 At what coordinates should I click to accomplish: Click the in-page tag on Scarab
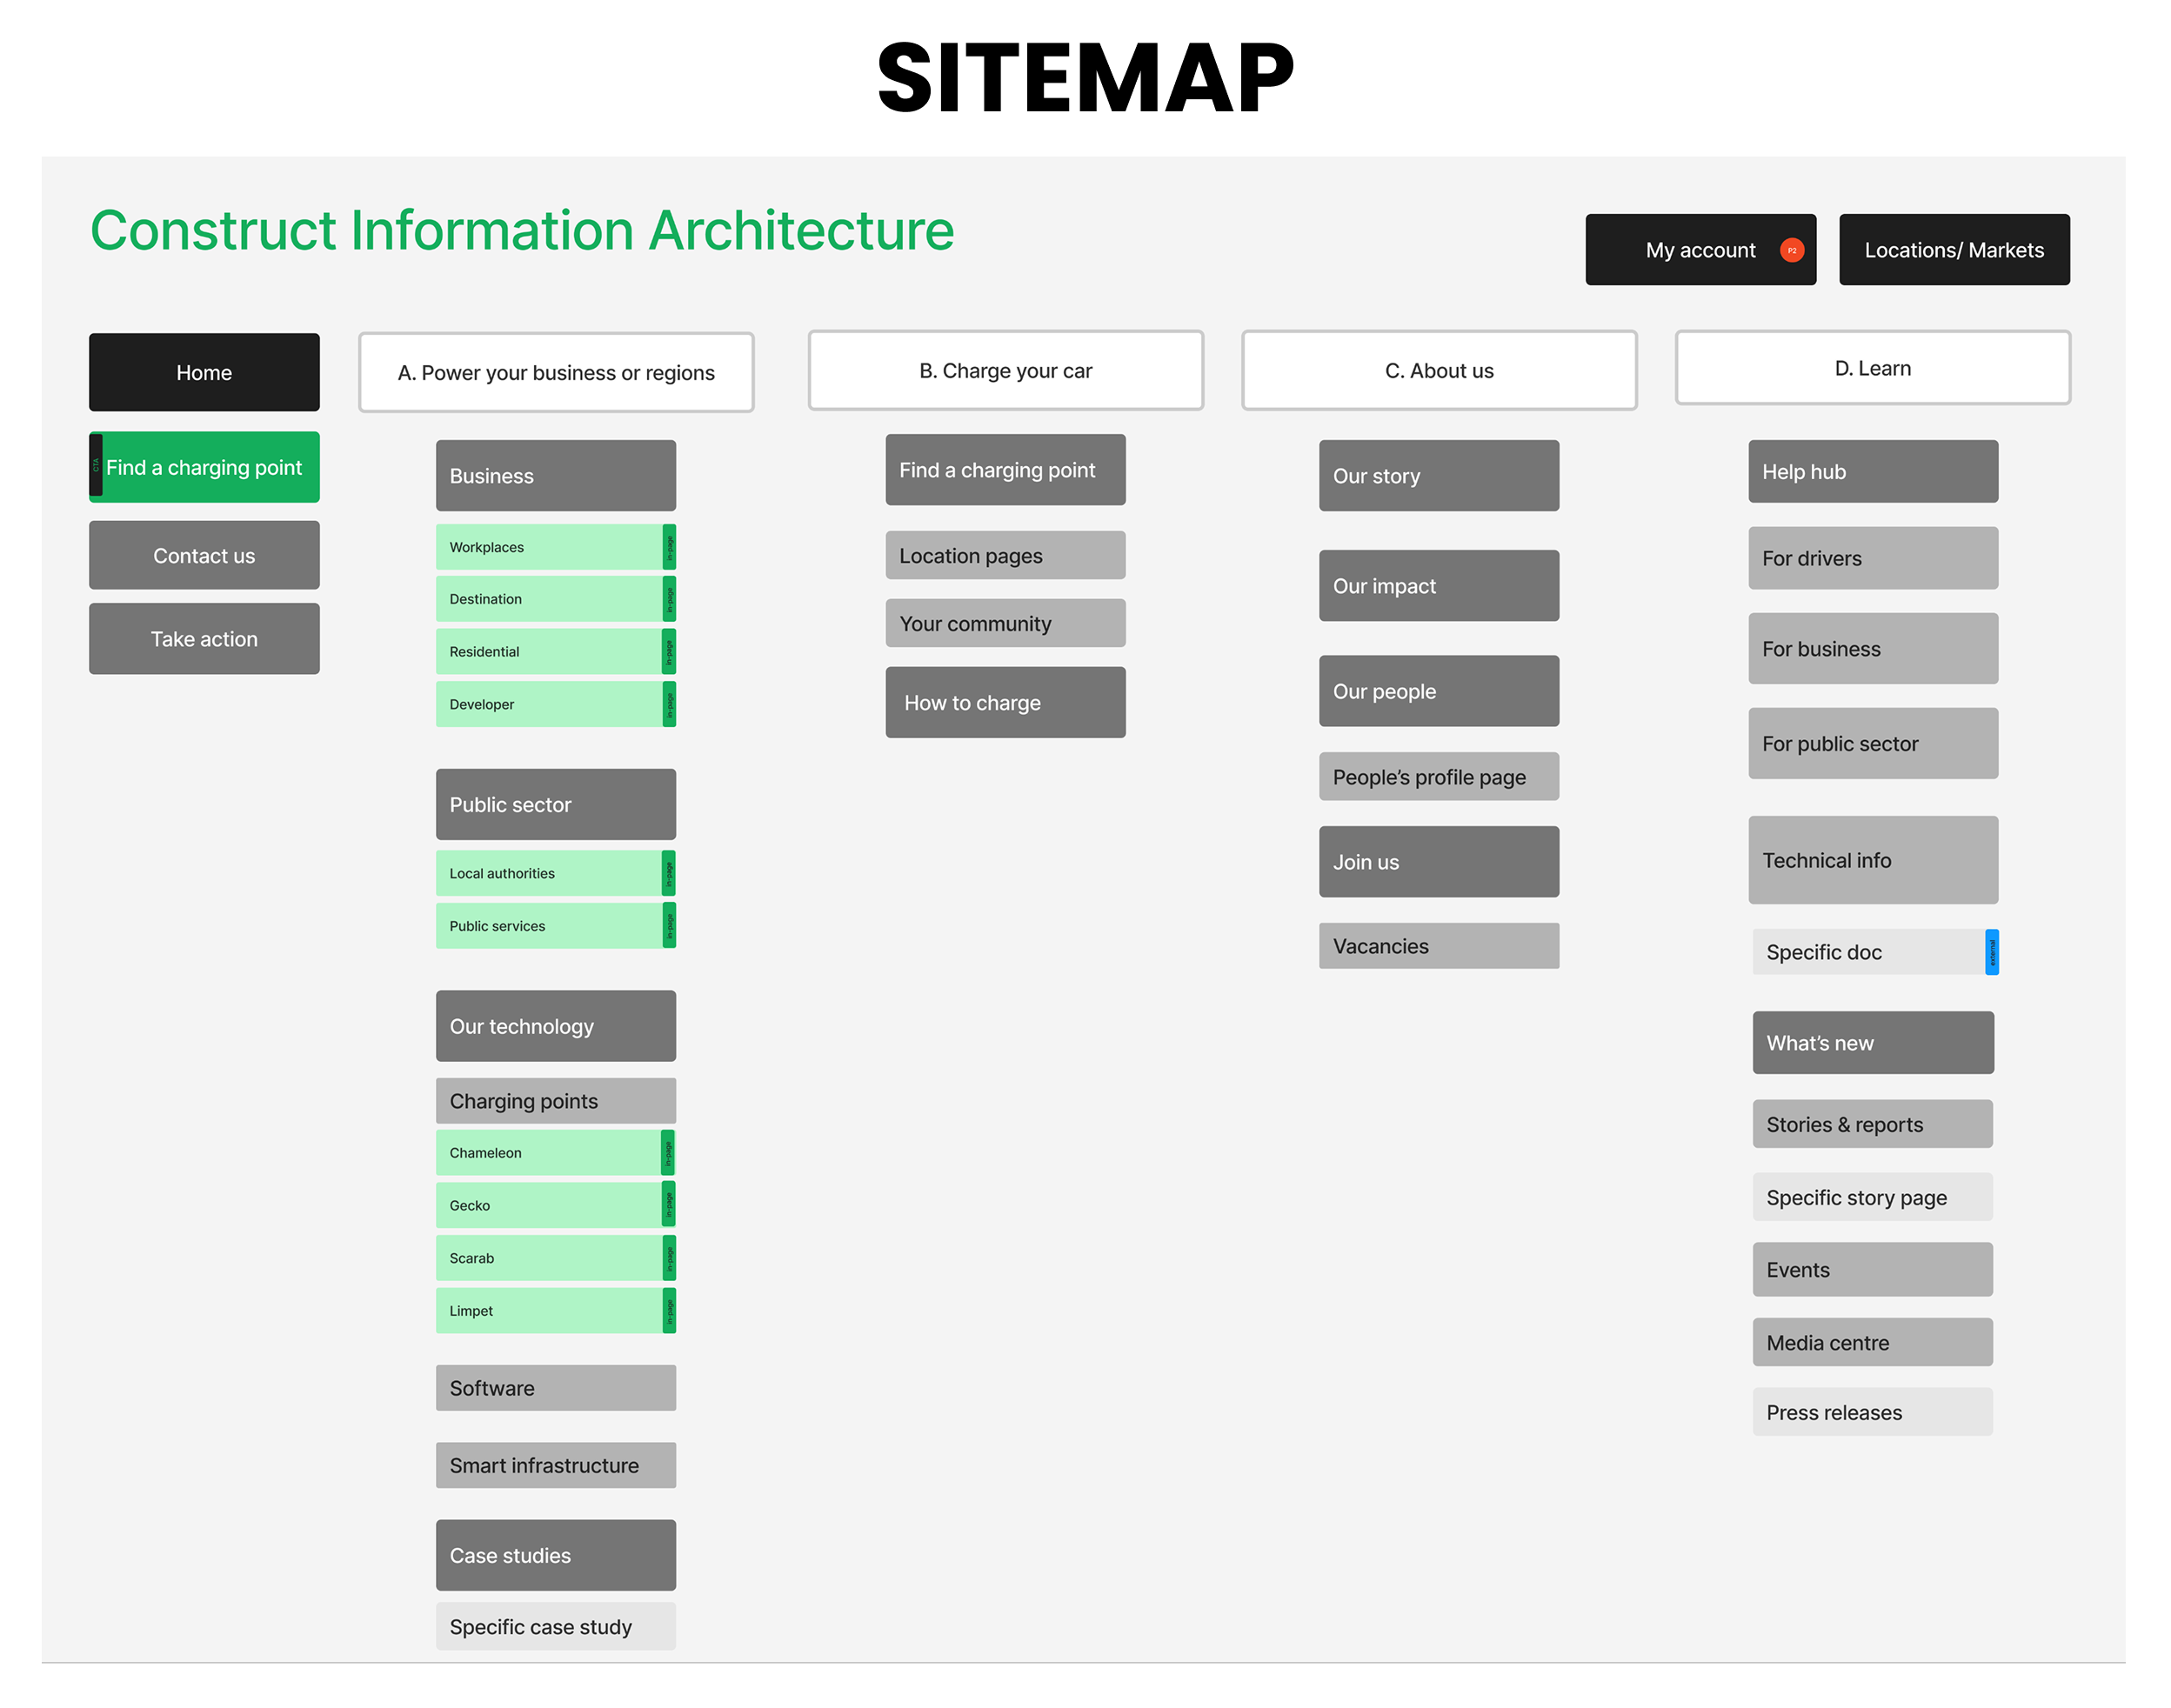(x=669, y=1258)
